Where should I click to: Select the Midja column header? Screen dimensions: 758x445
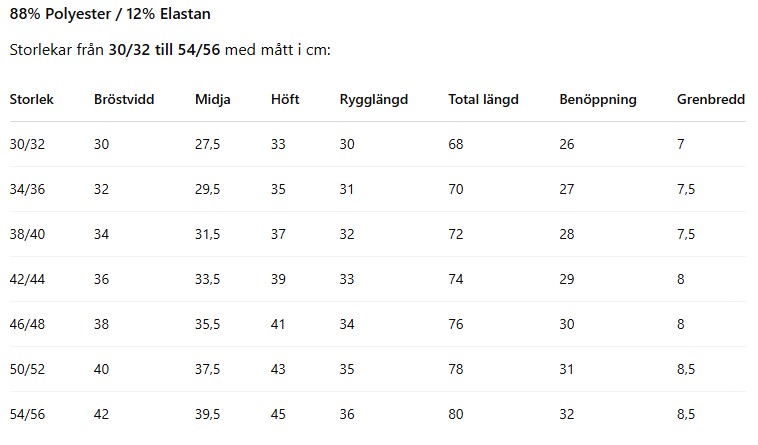click(x=211, y=100)
